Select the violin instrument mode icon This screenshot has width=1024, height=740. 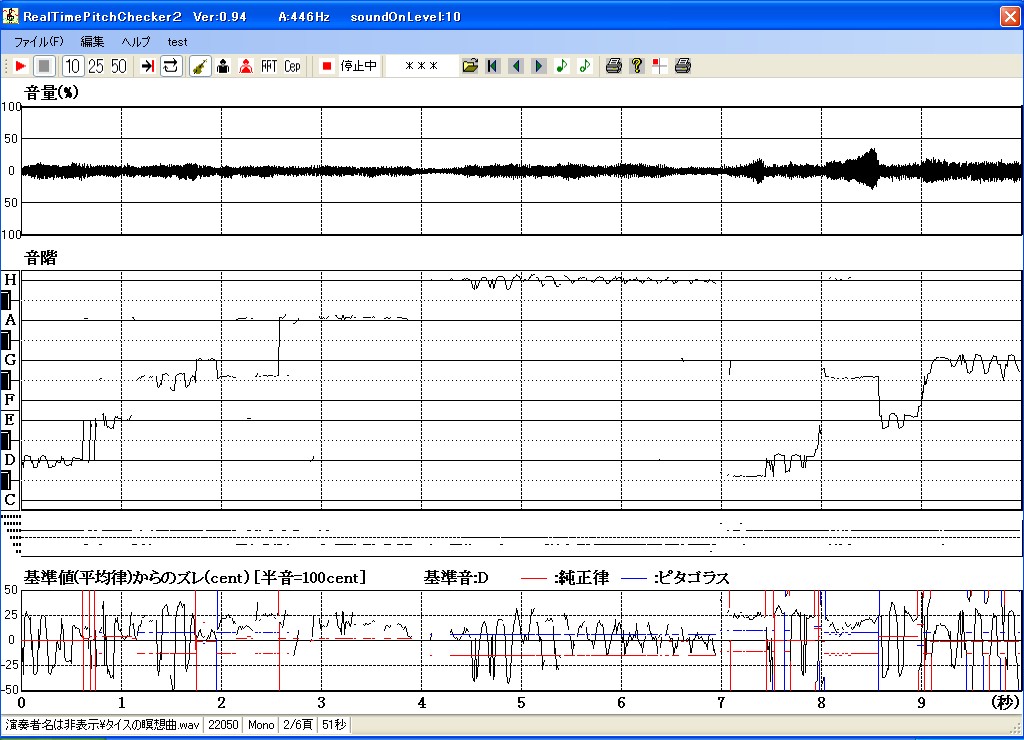point(200,66)
